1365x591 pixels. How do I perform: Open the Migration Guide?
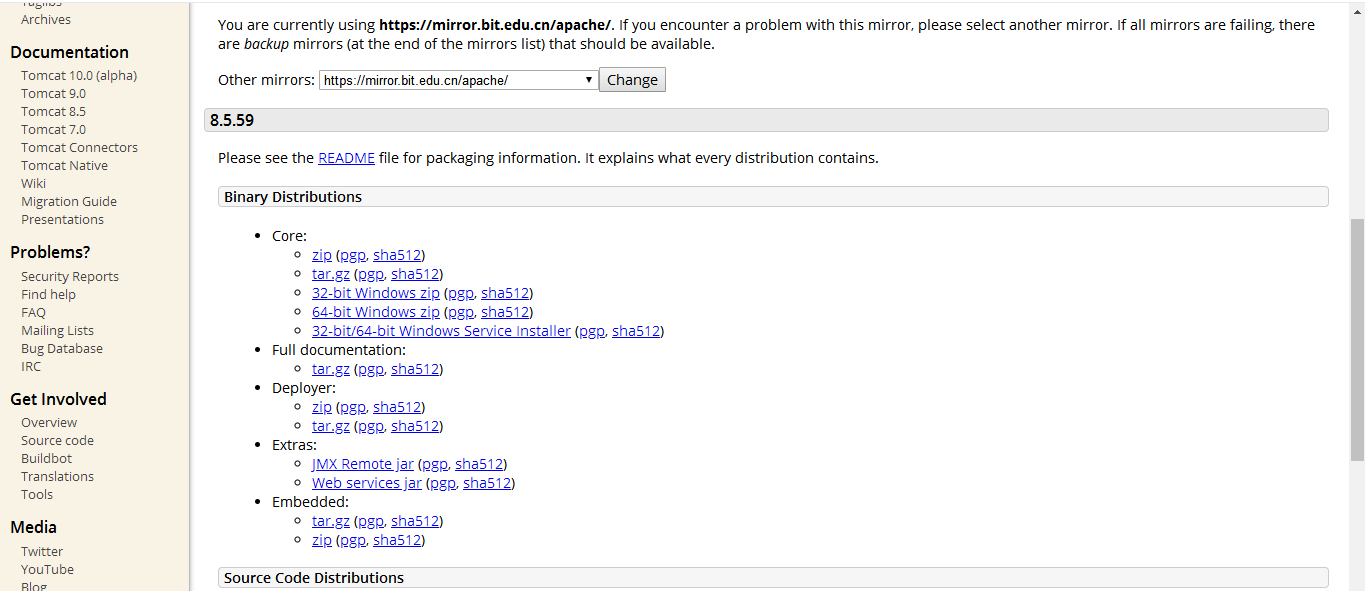click(x=69, y=201)
